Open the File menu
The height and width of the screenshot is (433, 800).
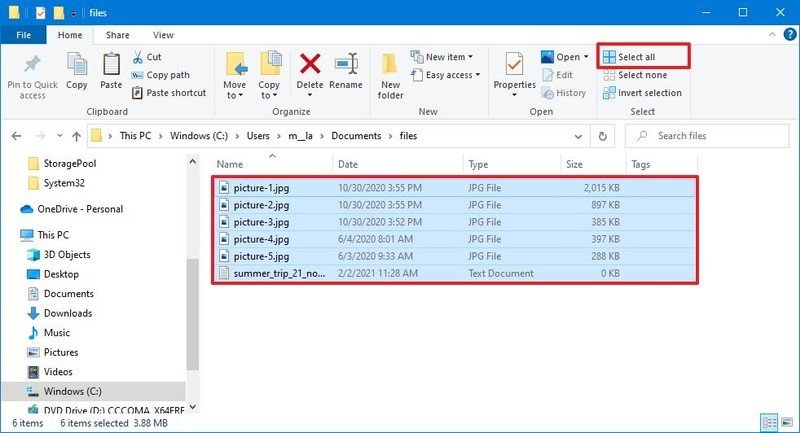pyautogui.click(x=23, y=35)
